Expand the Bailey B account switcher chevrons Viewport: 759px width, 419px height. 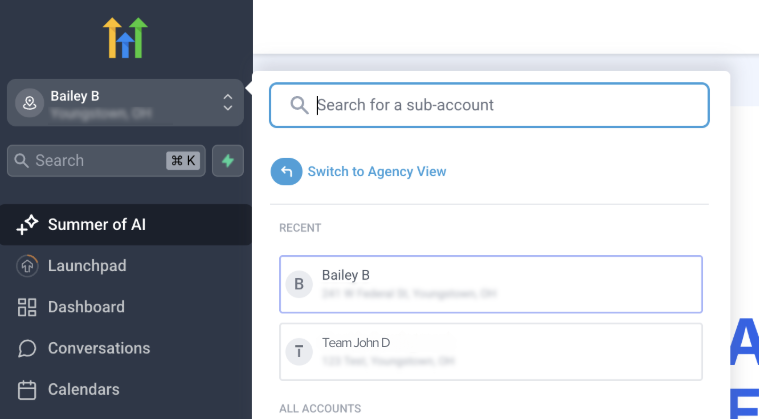228,103
